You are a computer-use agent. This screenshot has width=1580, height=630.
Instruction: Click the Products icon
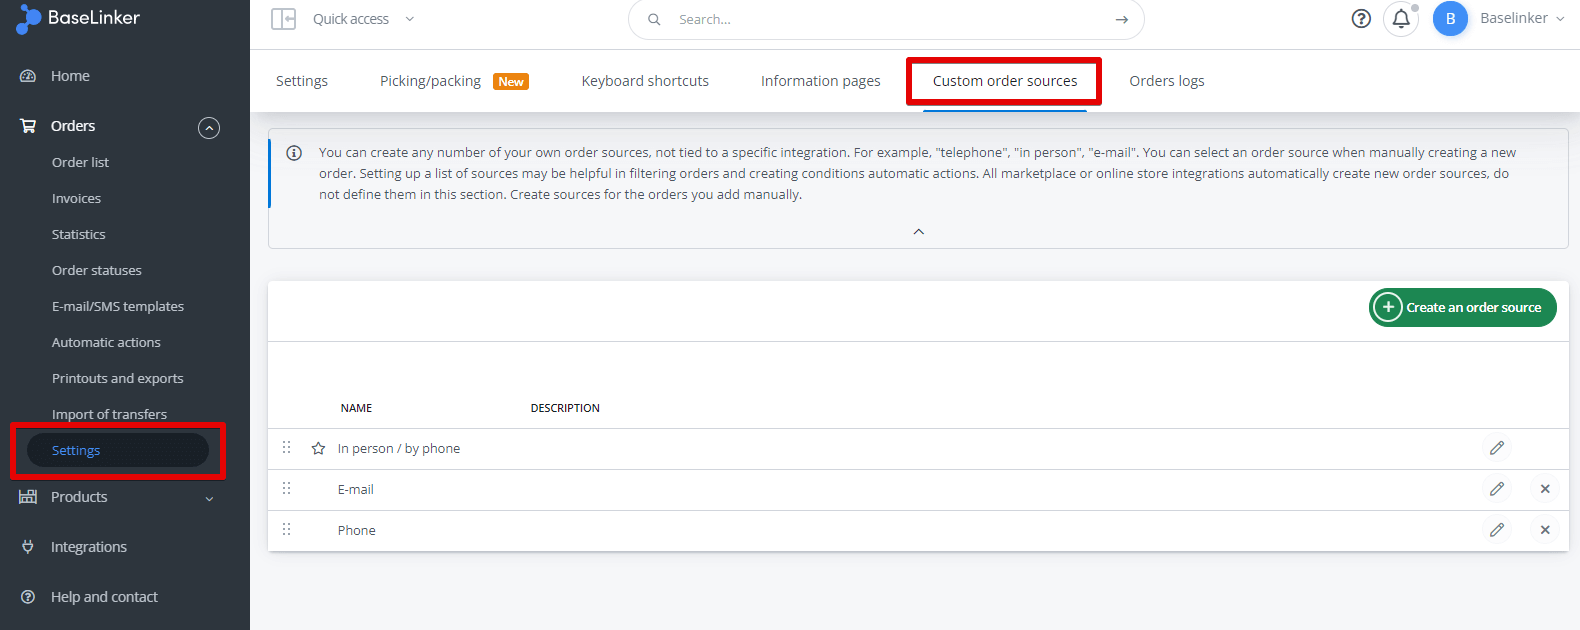click(x=28, y=497)
